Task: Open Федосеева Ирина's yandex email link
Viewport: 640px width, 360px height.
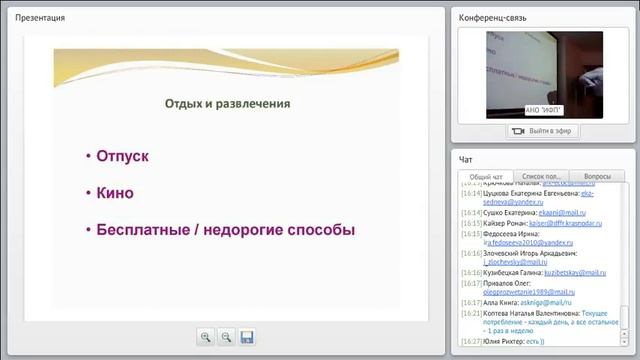Action: [528, 243]
